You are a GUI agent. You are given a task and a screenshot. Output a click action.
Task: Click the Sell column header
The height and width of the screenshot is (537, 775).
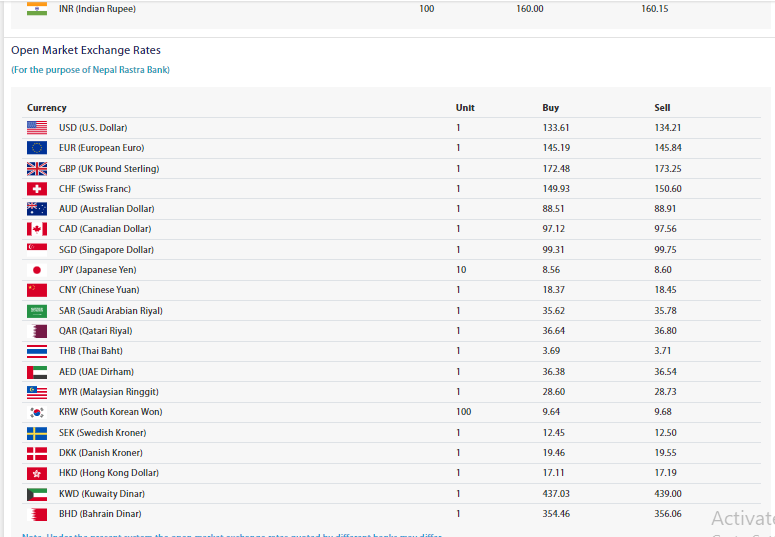click(662, 108)
